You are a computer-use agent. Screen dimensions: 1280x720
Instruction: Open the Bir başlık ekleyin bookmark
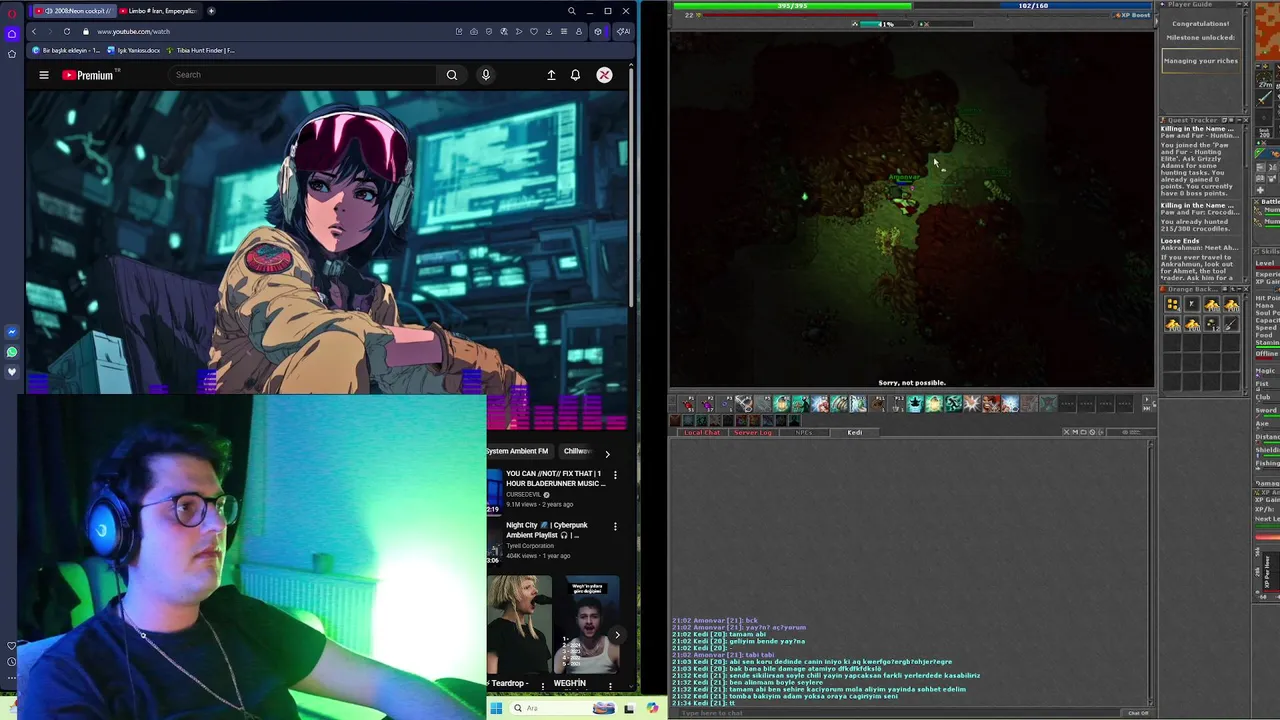(66, 50)
